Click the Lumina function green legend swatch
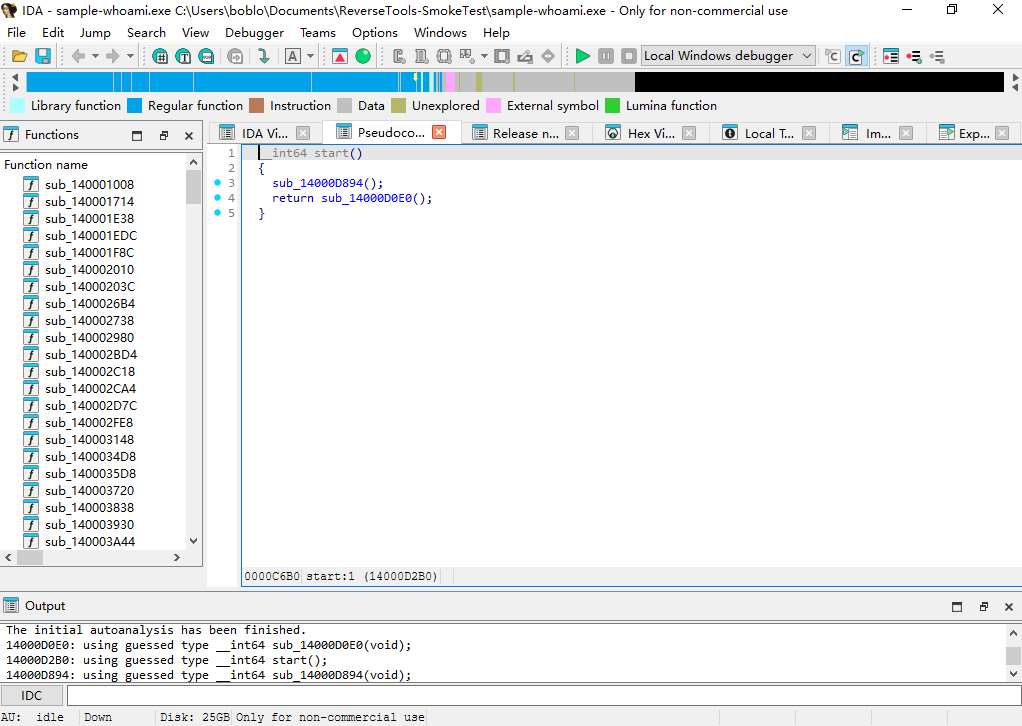This screenshot has width=1022, height=726. 612,106
